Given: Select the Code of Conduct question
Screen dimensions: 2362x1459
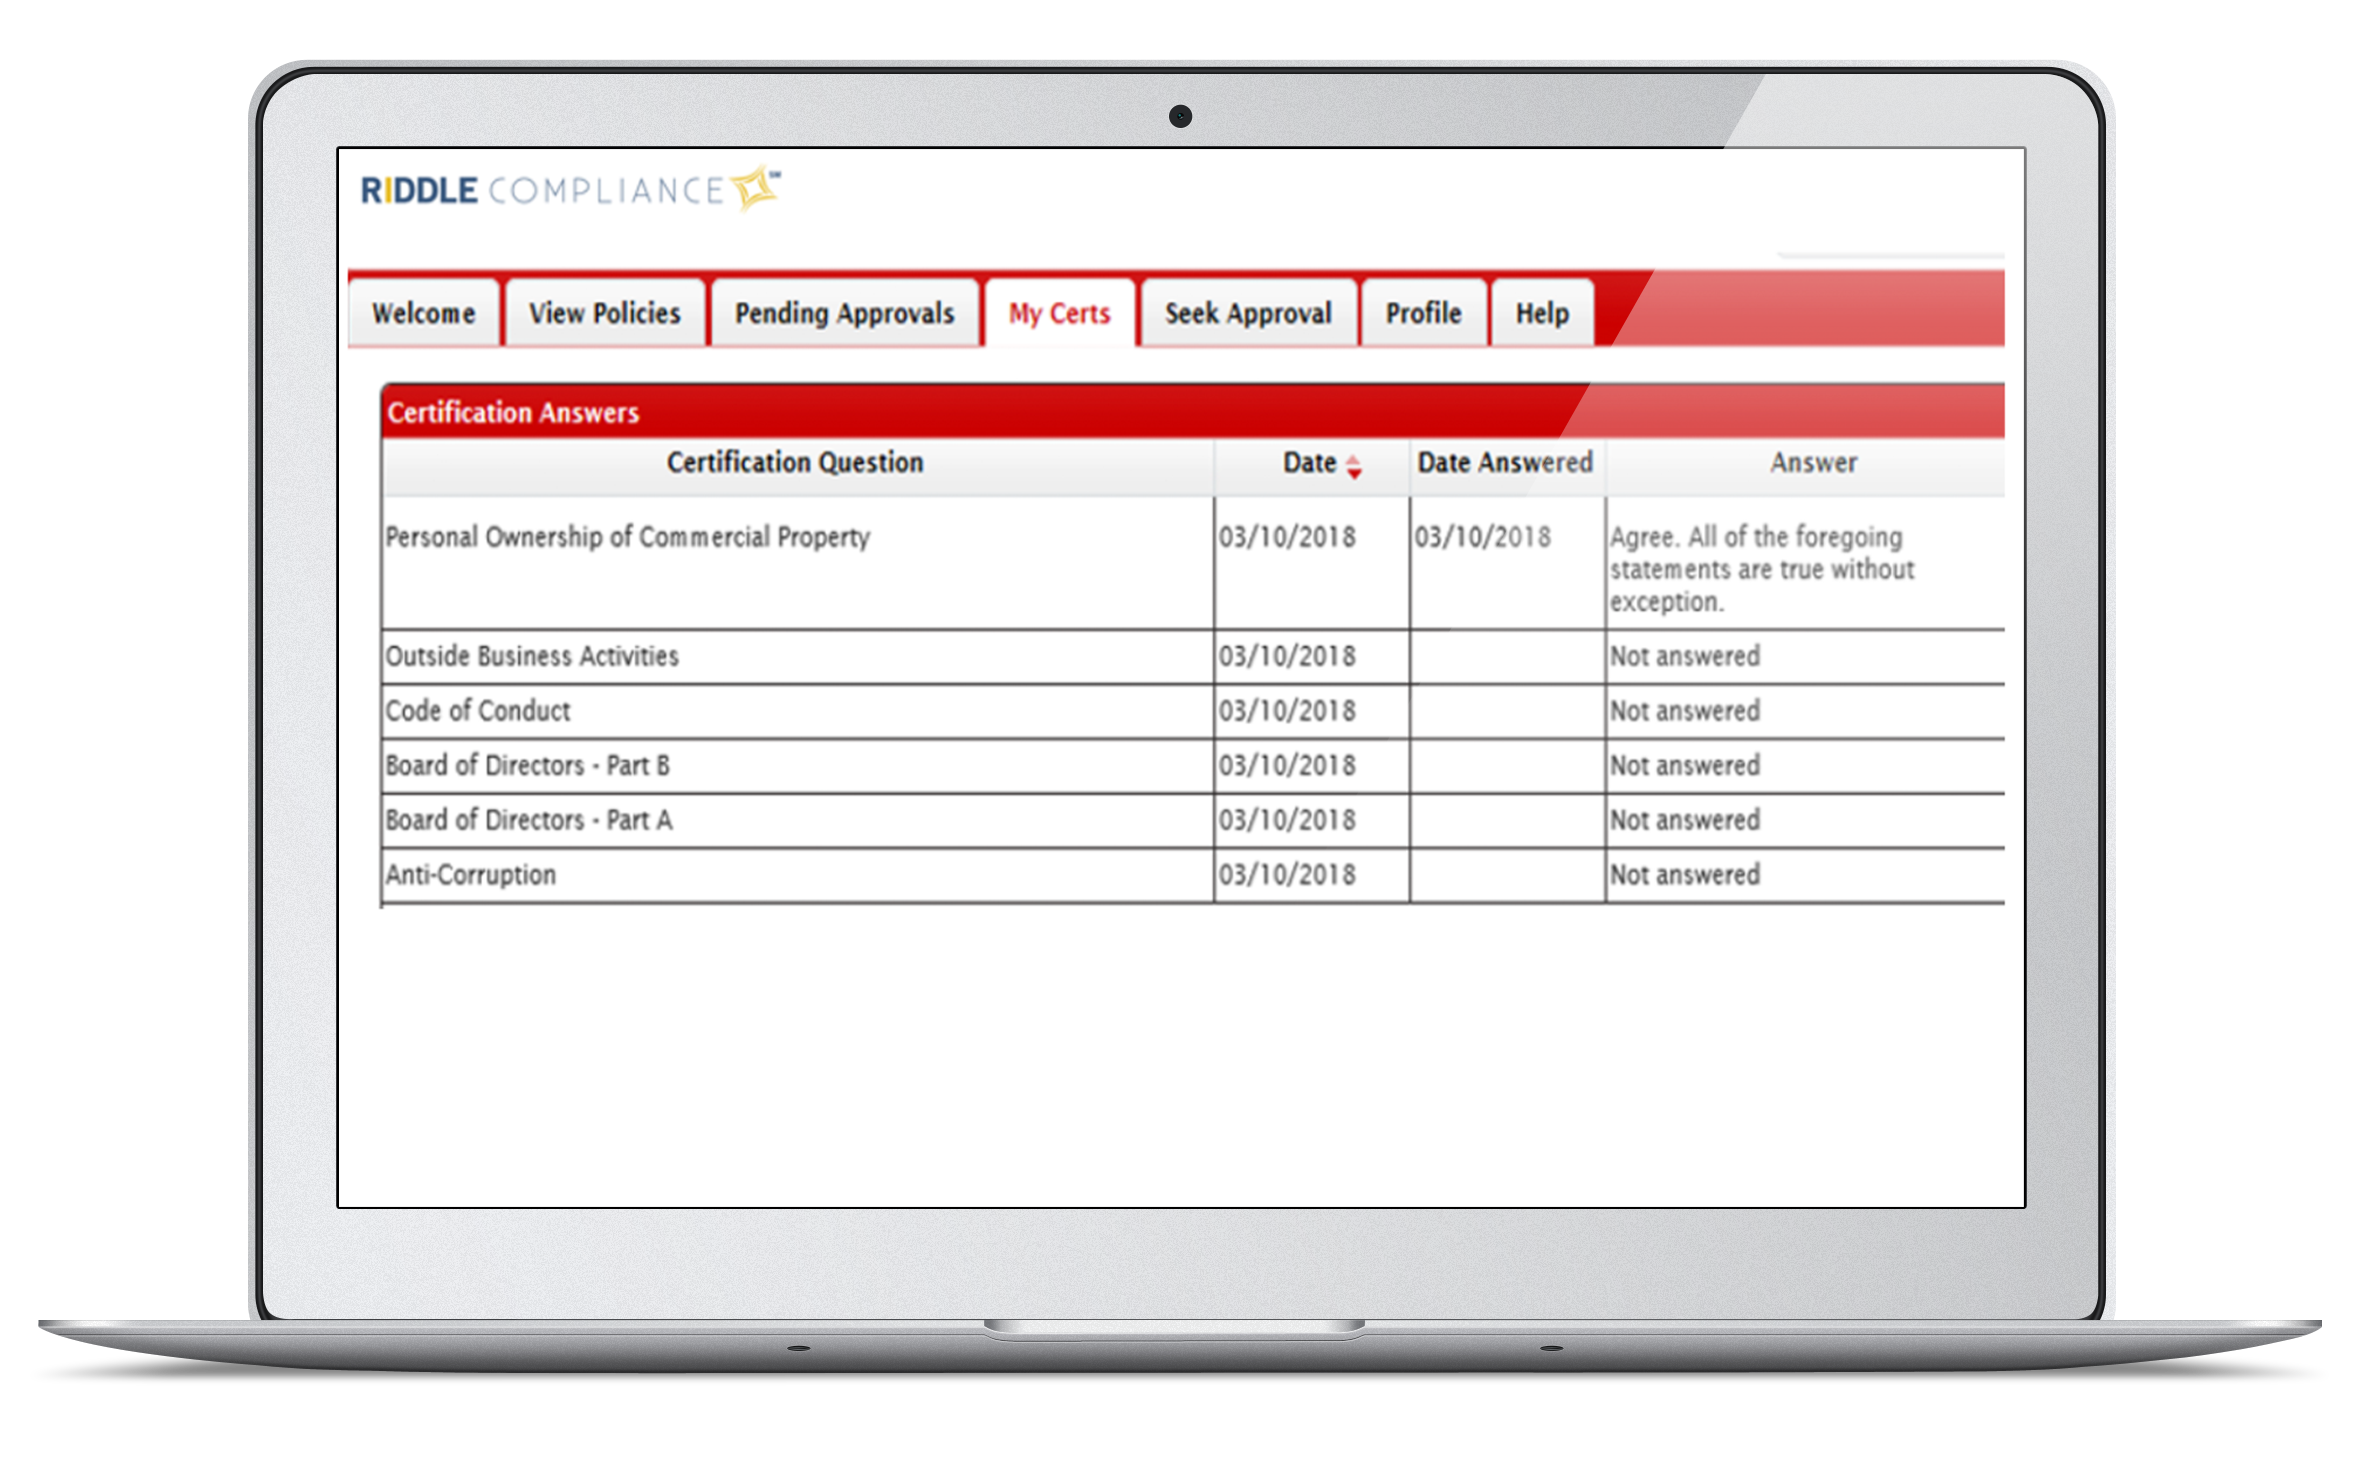Looking at the screenshot, I should pos(478,711).
